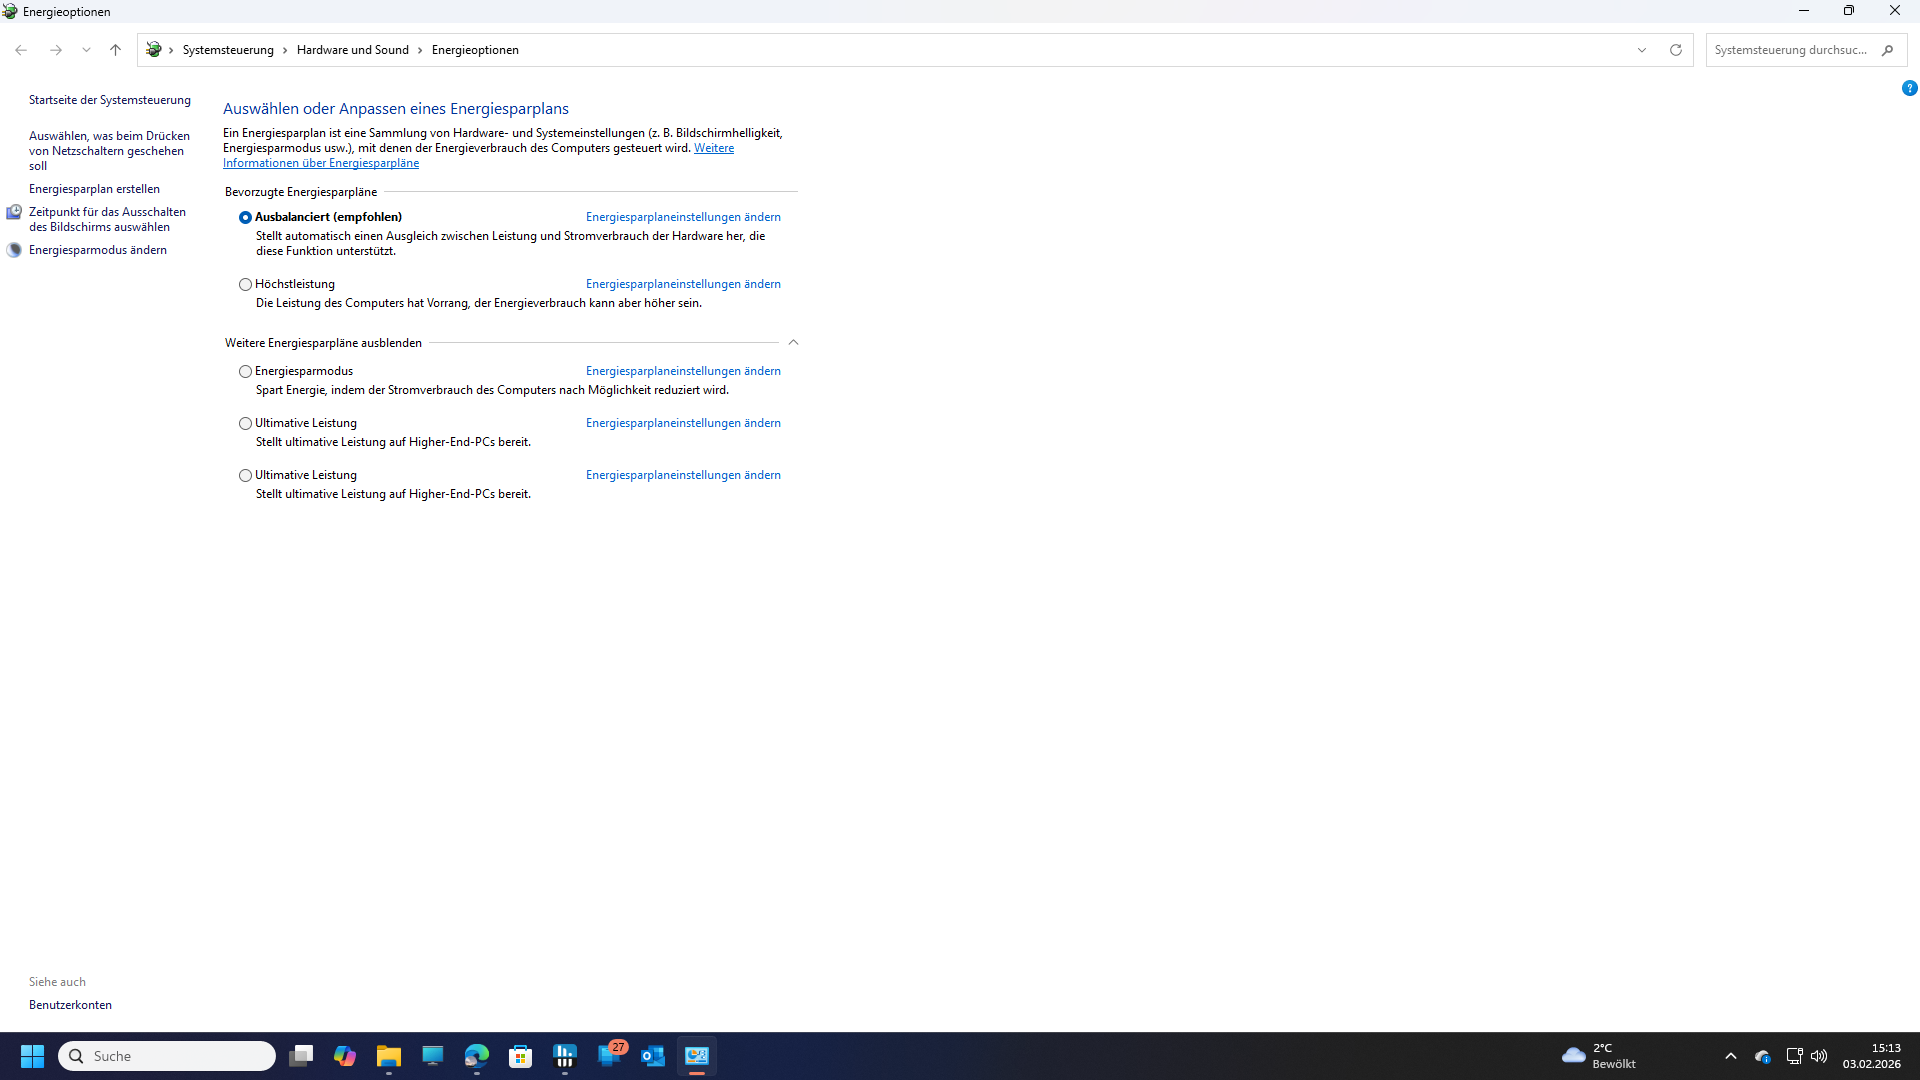
Task: Open Benutzerkonten under Siehe auch
Action: 70,1004
